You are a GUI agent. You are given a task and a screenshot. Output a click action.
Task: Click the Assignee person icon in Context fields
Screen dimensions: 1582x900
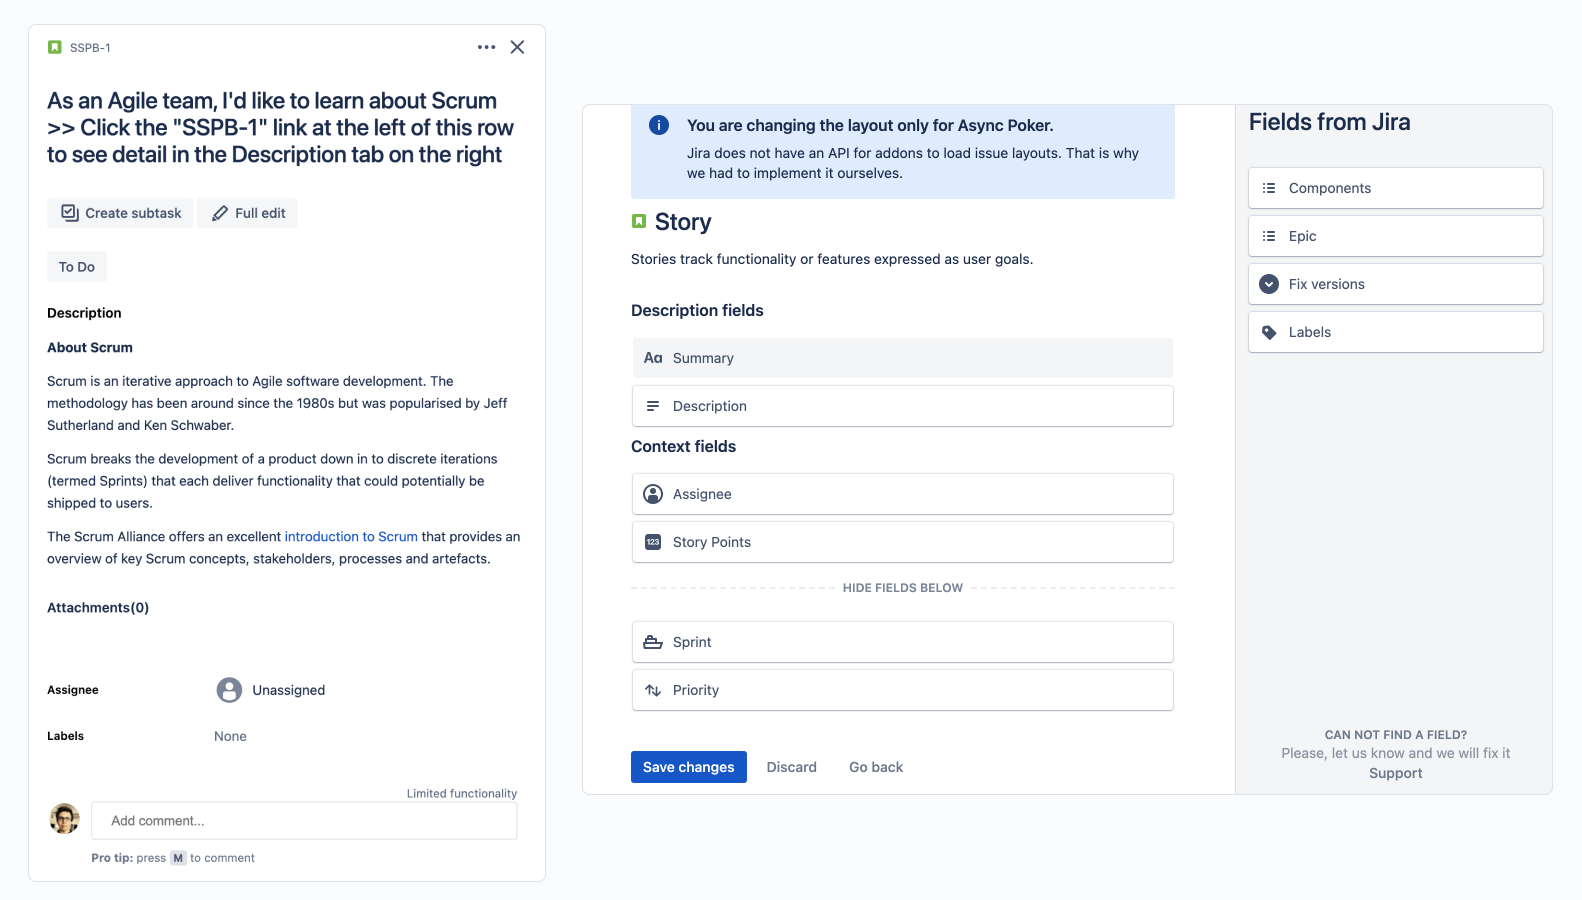coord(653,494)
